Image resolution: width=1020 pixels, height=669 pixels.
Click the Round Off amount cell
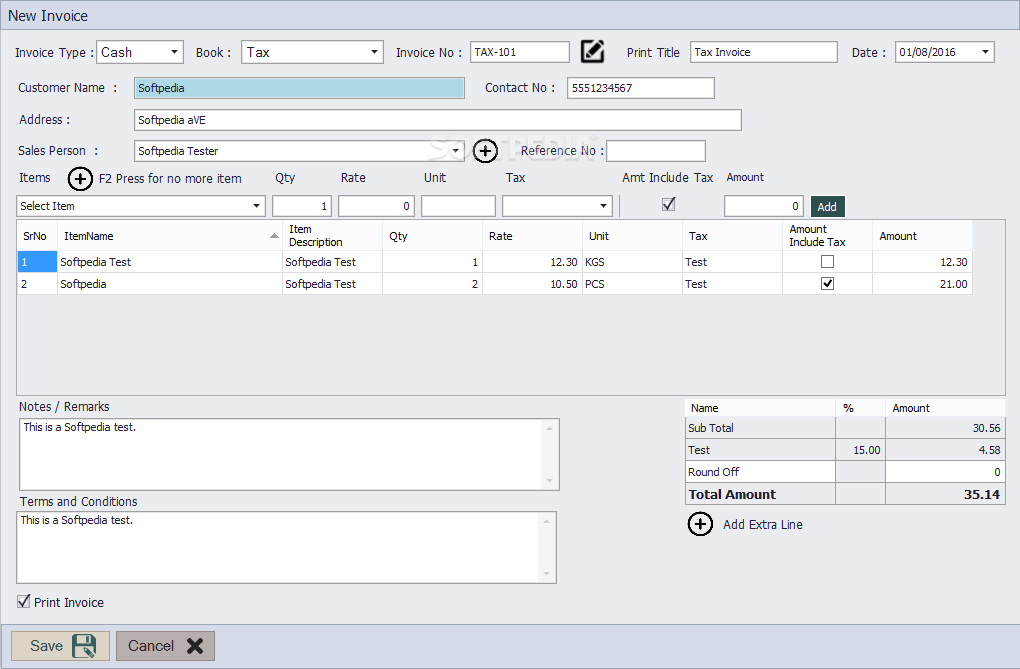(945, 472)
